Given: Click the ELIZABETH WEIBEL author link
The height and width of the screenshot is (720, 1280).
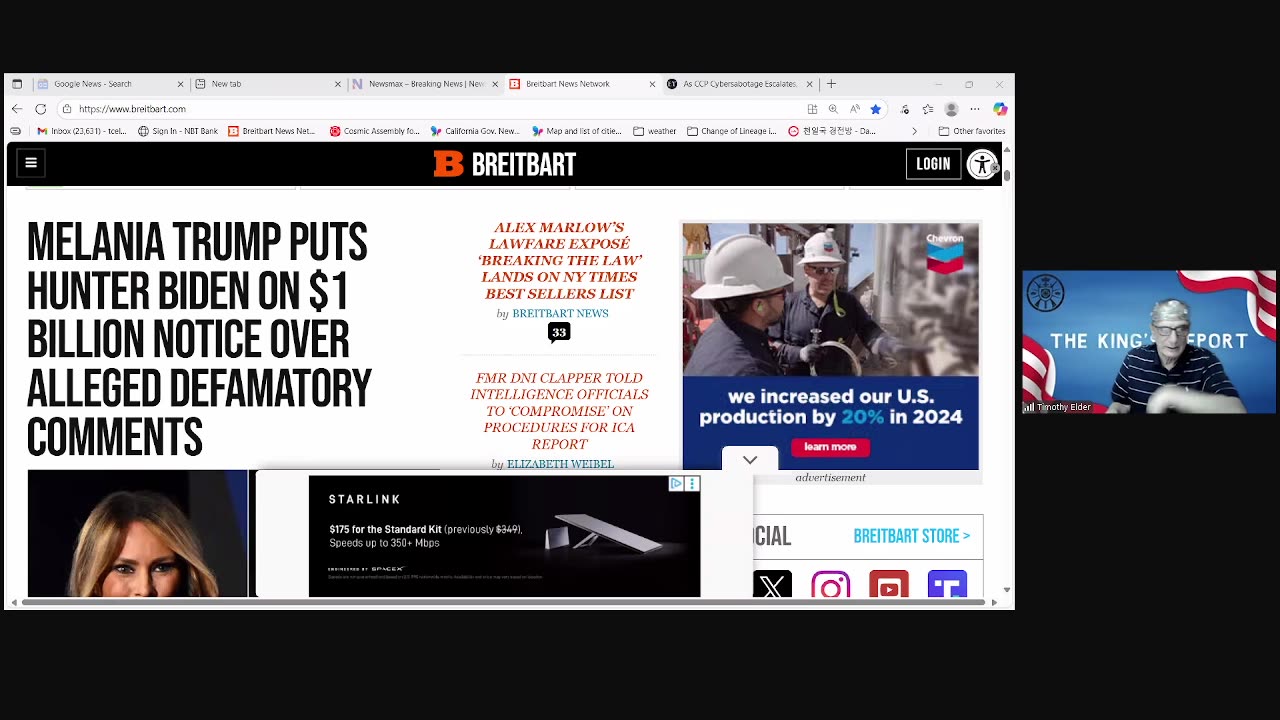Looking at the screenshot, I should (560, 464).
